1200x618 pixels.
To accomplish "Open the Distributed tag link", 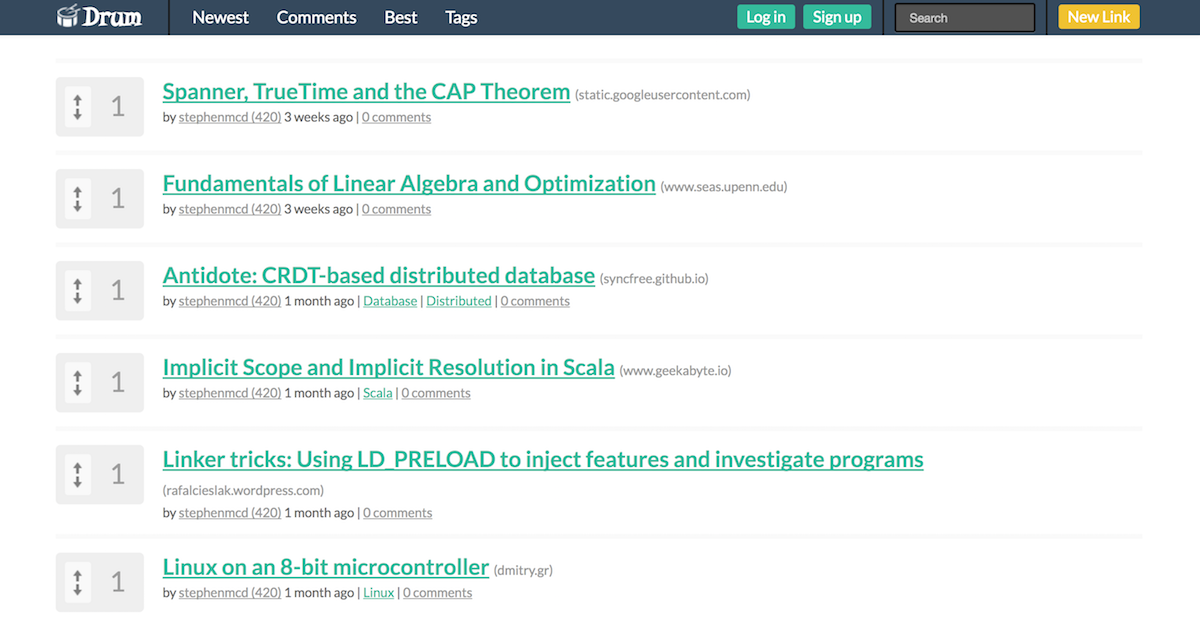I will click(459, 301).
